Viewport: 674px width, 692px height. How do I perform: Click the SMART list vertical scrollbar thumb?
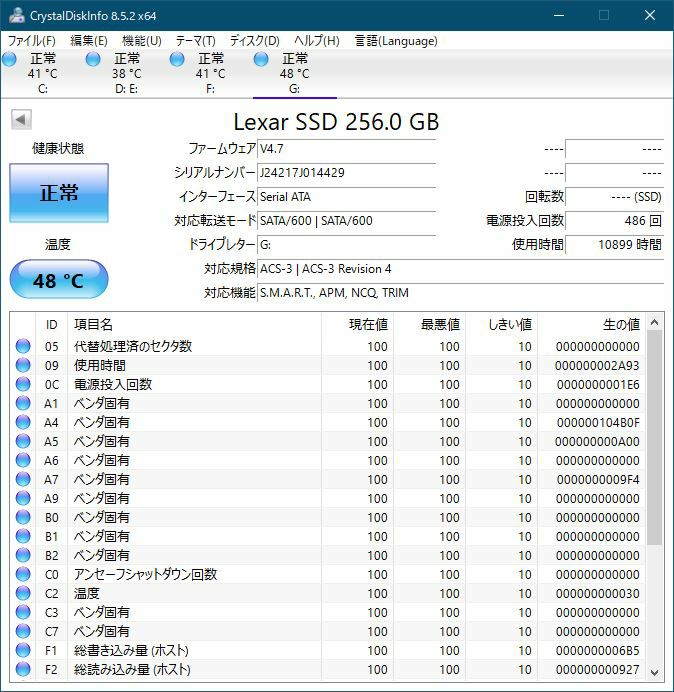pos(655,437)
